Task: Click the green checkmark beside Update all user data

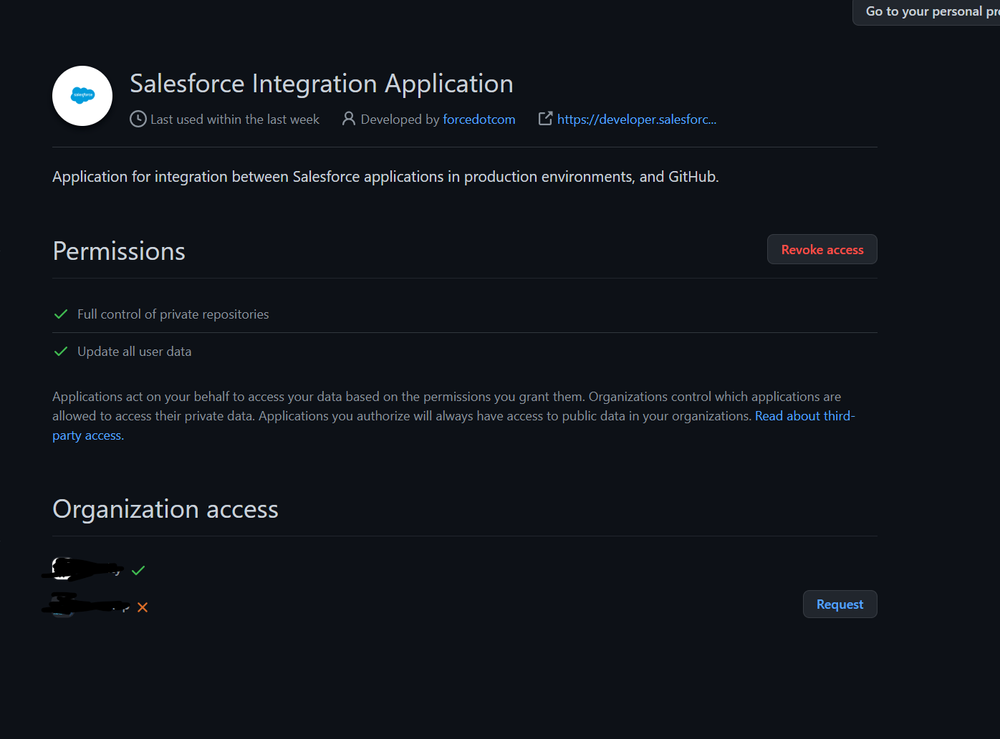Action: 61,352
